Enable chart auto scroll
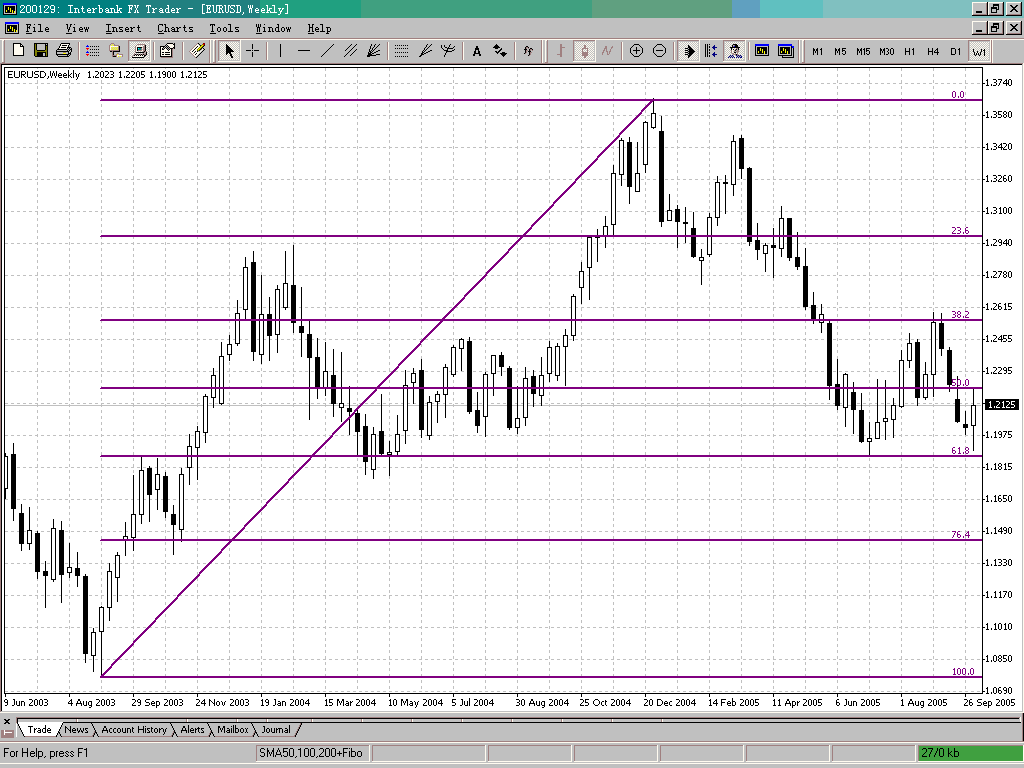The image size is (1024, 768). (690, 51)
